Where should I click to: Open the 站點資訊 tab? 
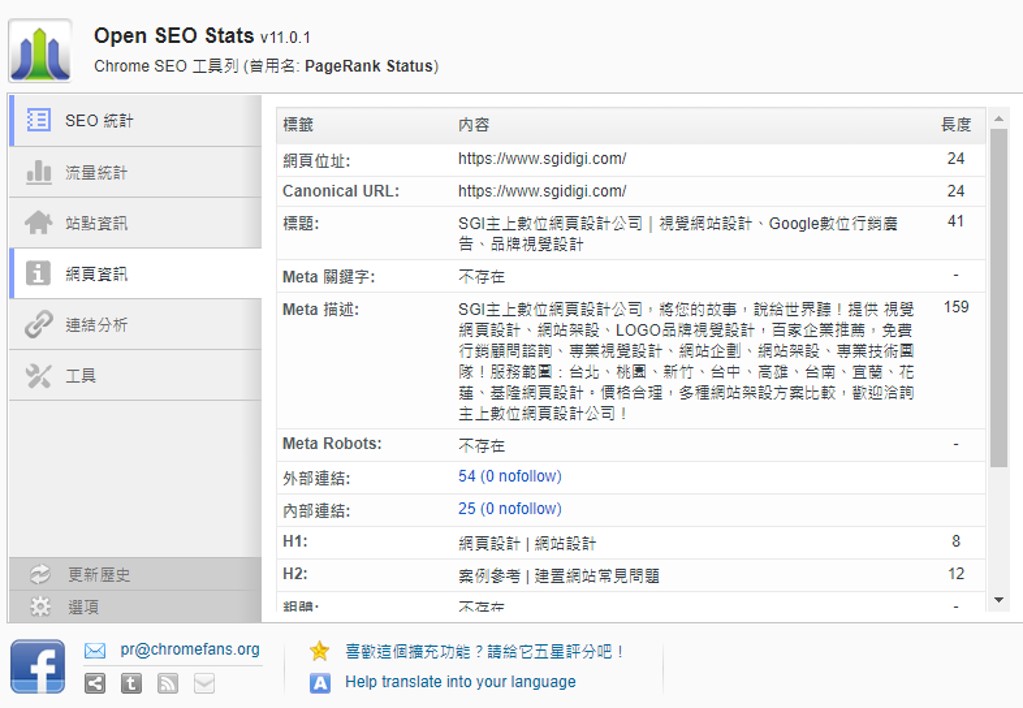click(136, 223)
